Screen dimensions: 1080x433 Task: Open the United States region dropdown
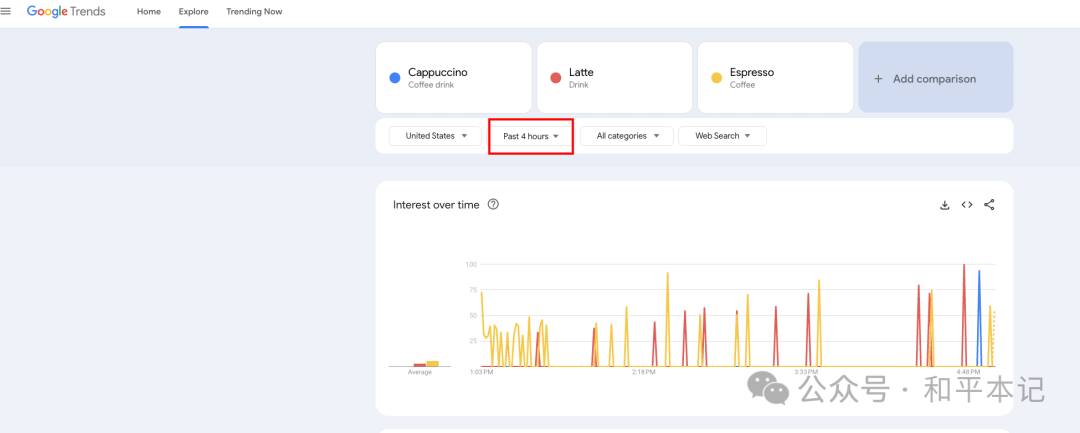(436, 136)
